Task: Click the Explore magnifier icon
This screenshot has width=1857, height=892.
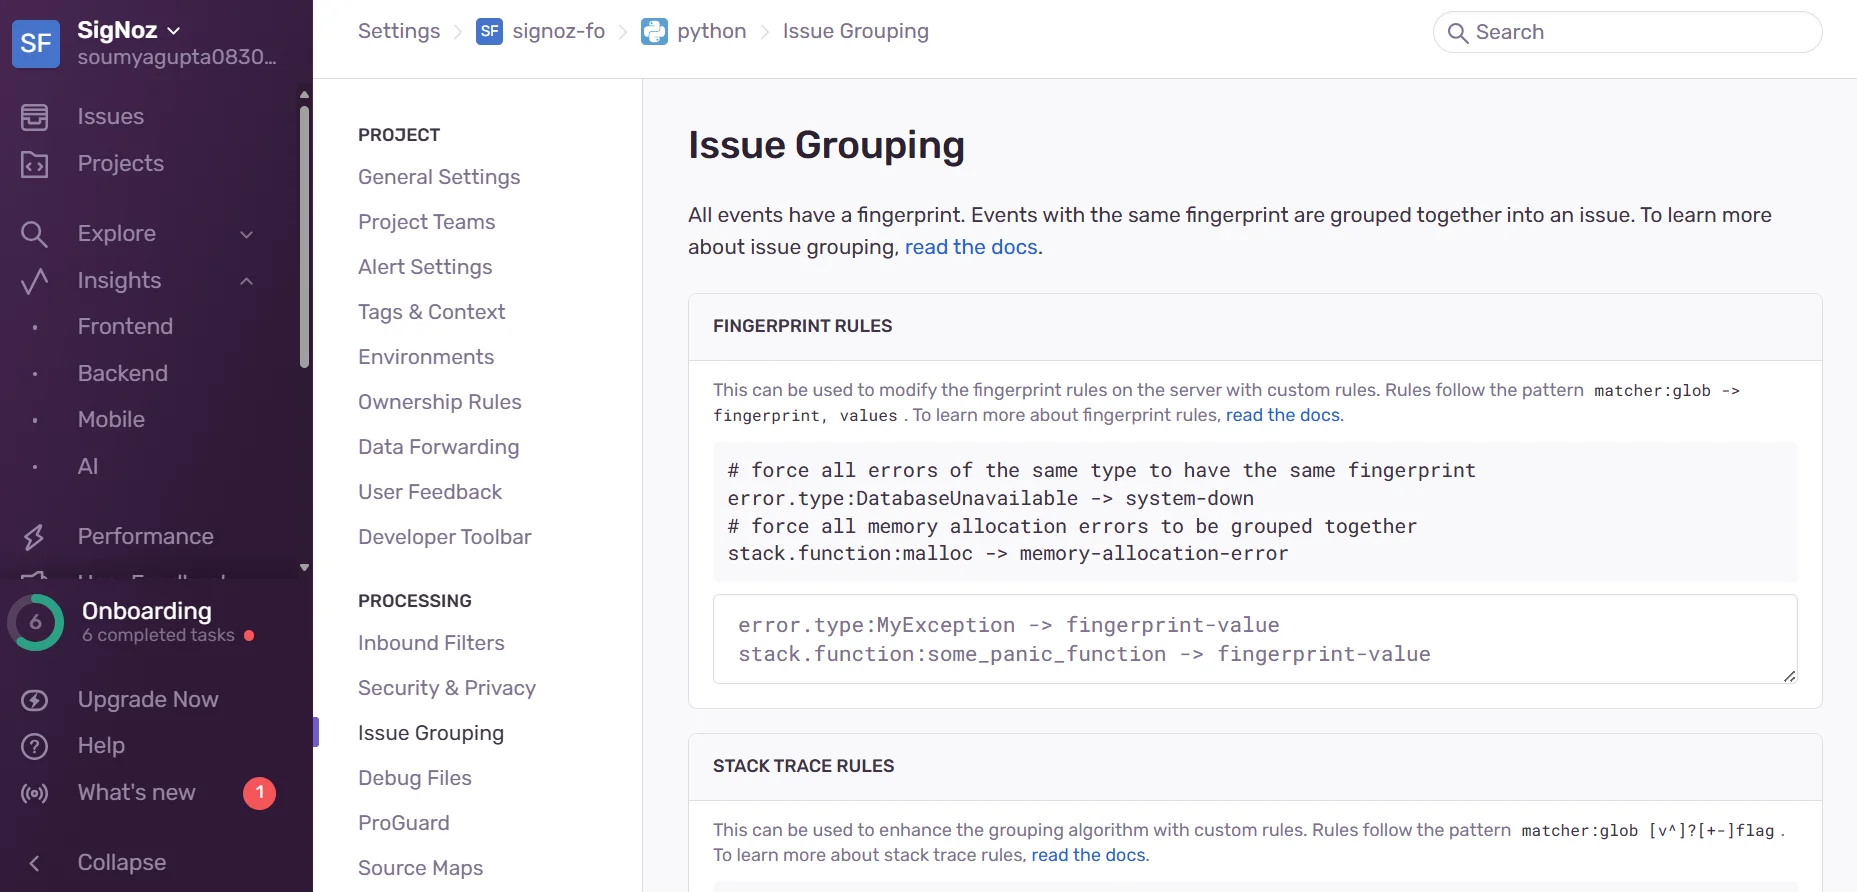Action: [34, 234]
